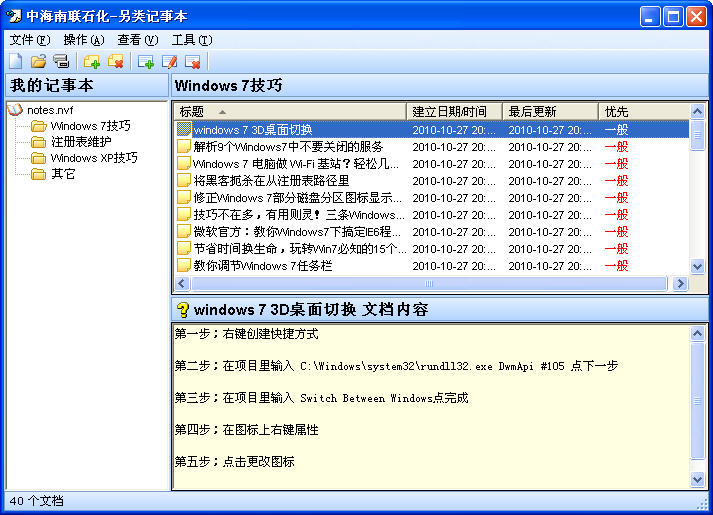The width and height of the screenshot is (713, 515).
Task: Open a notebook file via toolbar folder icon
Action: coord(39,61)
